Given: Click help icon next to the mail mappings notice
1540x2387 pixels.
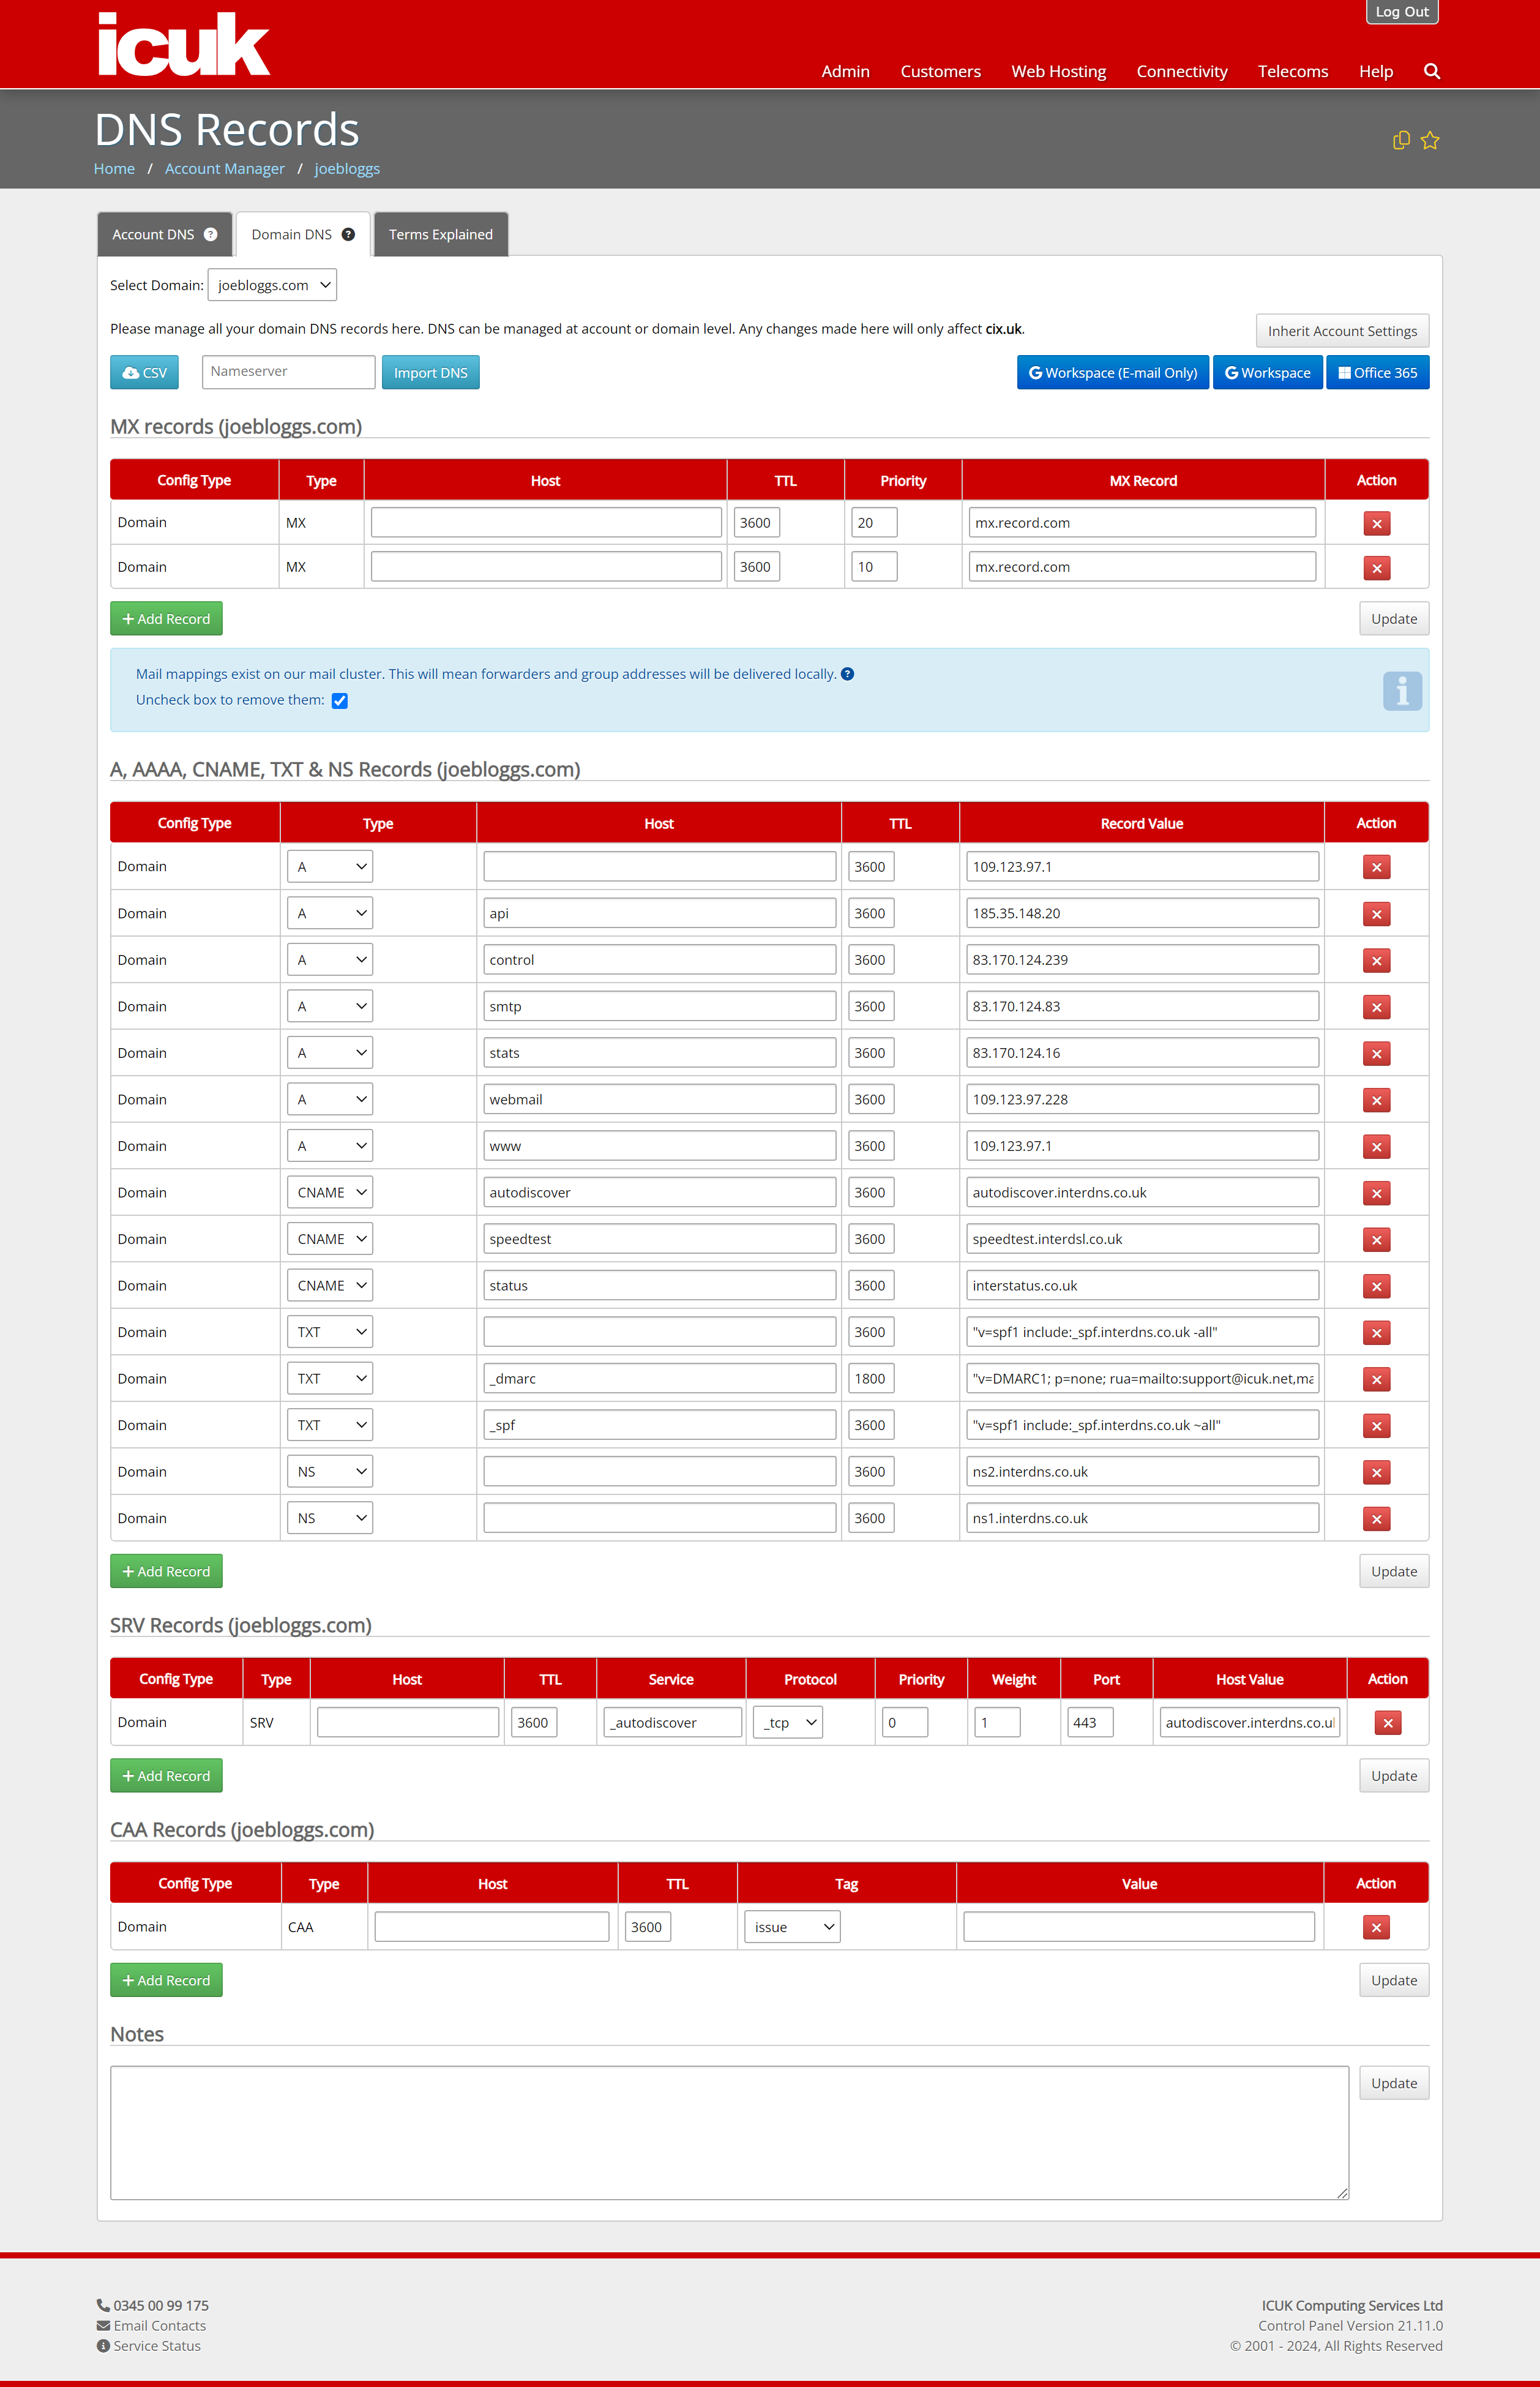Looking at the screenshot, I should click(847, 674).
